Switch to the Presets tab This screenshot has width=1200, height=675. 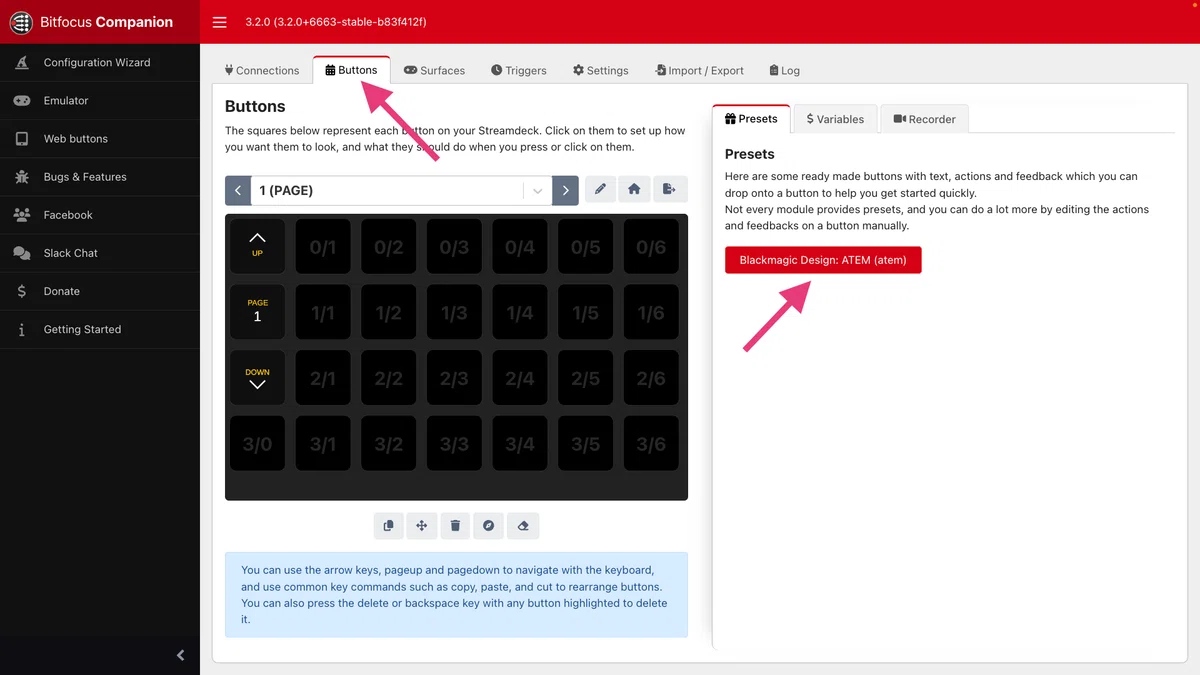[x=751, y=118]
